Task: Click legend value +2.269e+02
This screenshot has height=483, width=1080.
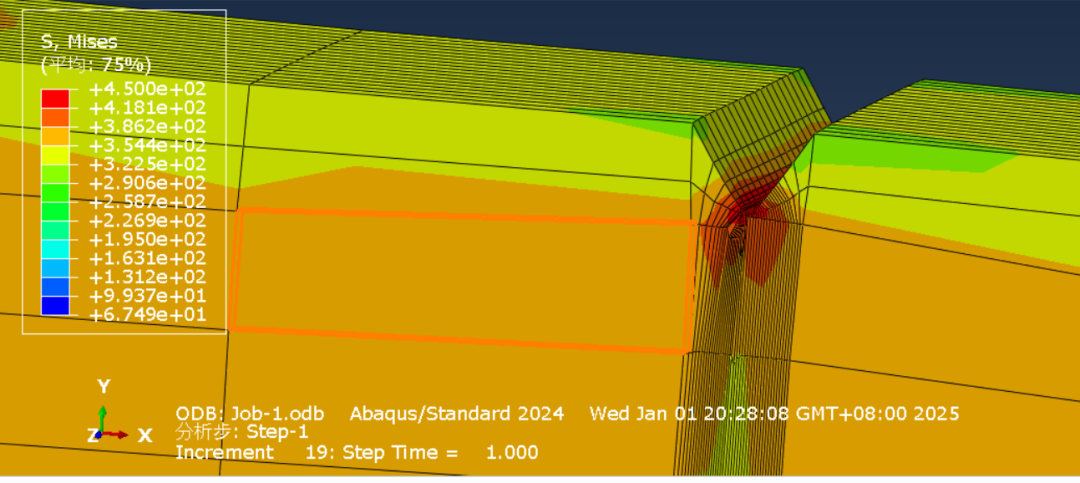Action: point(147,221)
